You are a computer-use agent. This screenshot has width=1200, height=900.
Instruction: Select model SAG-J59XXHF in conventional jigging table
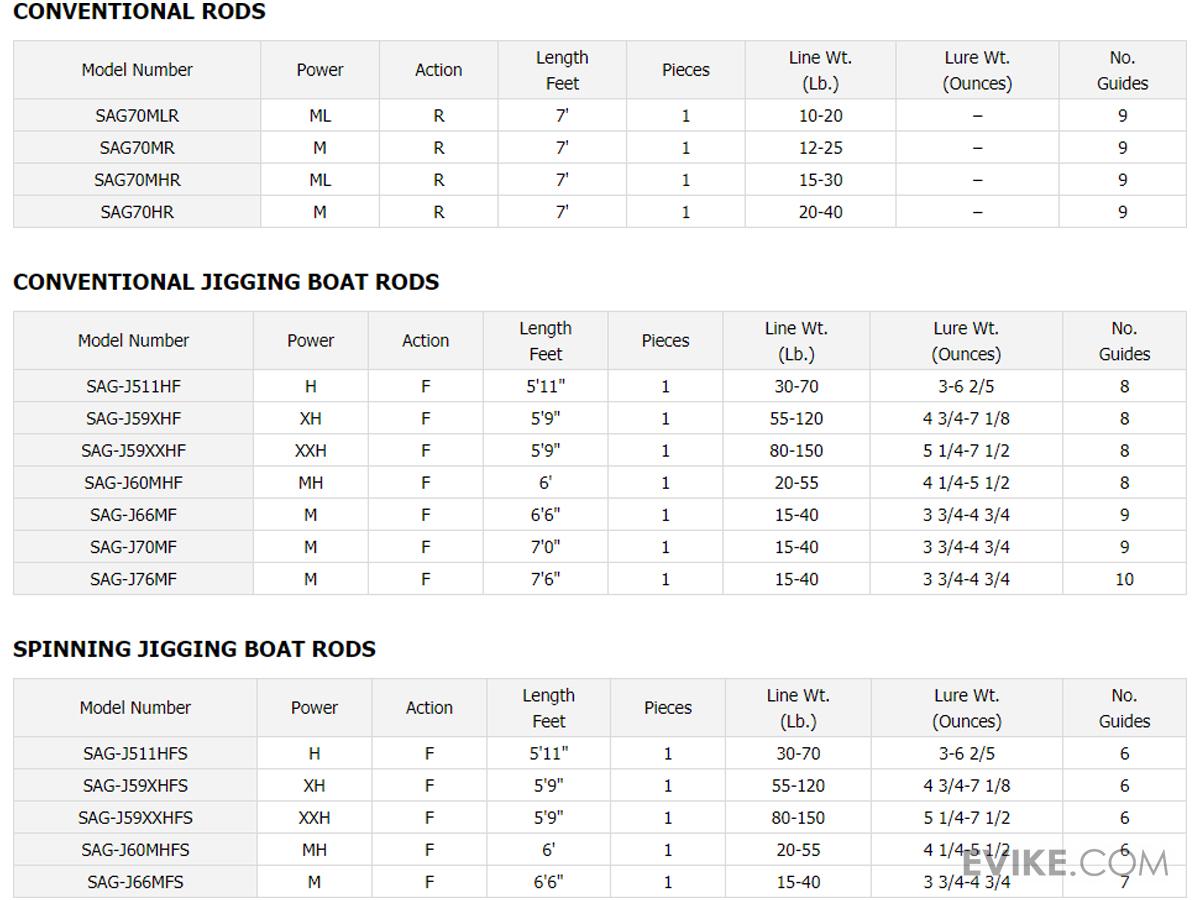pyautogui.click(x=134, y=451)
